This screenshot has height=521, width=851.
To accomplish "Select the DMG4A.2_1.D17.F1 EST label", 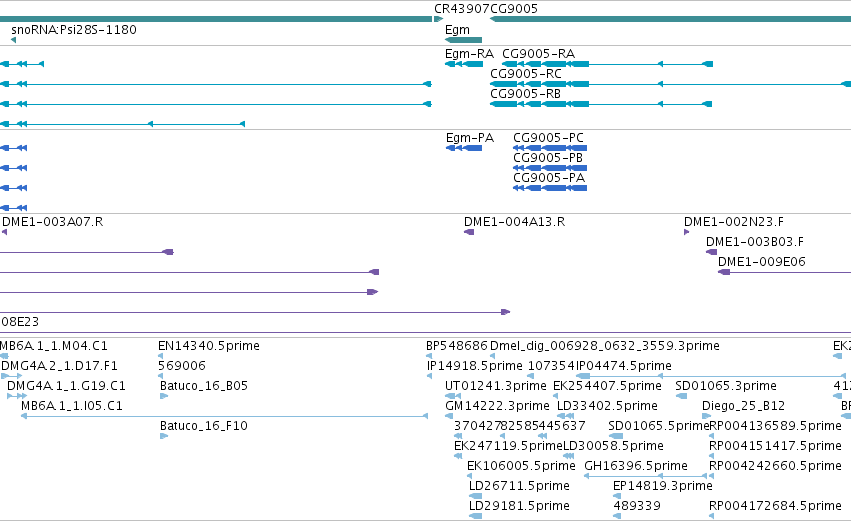I will pyautogui.click(x=60, y=366).
